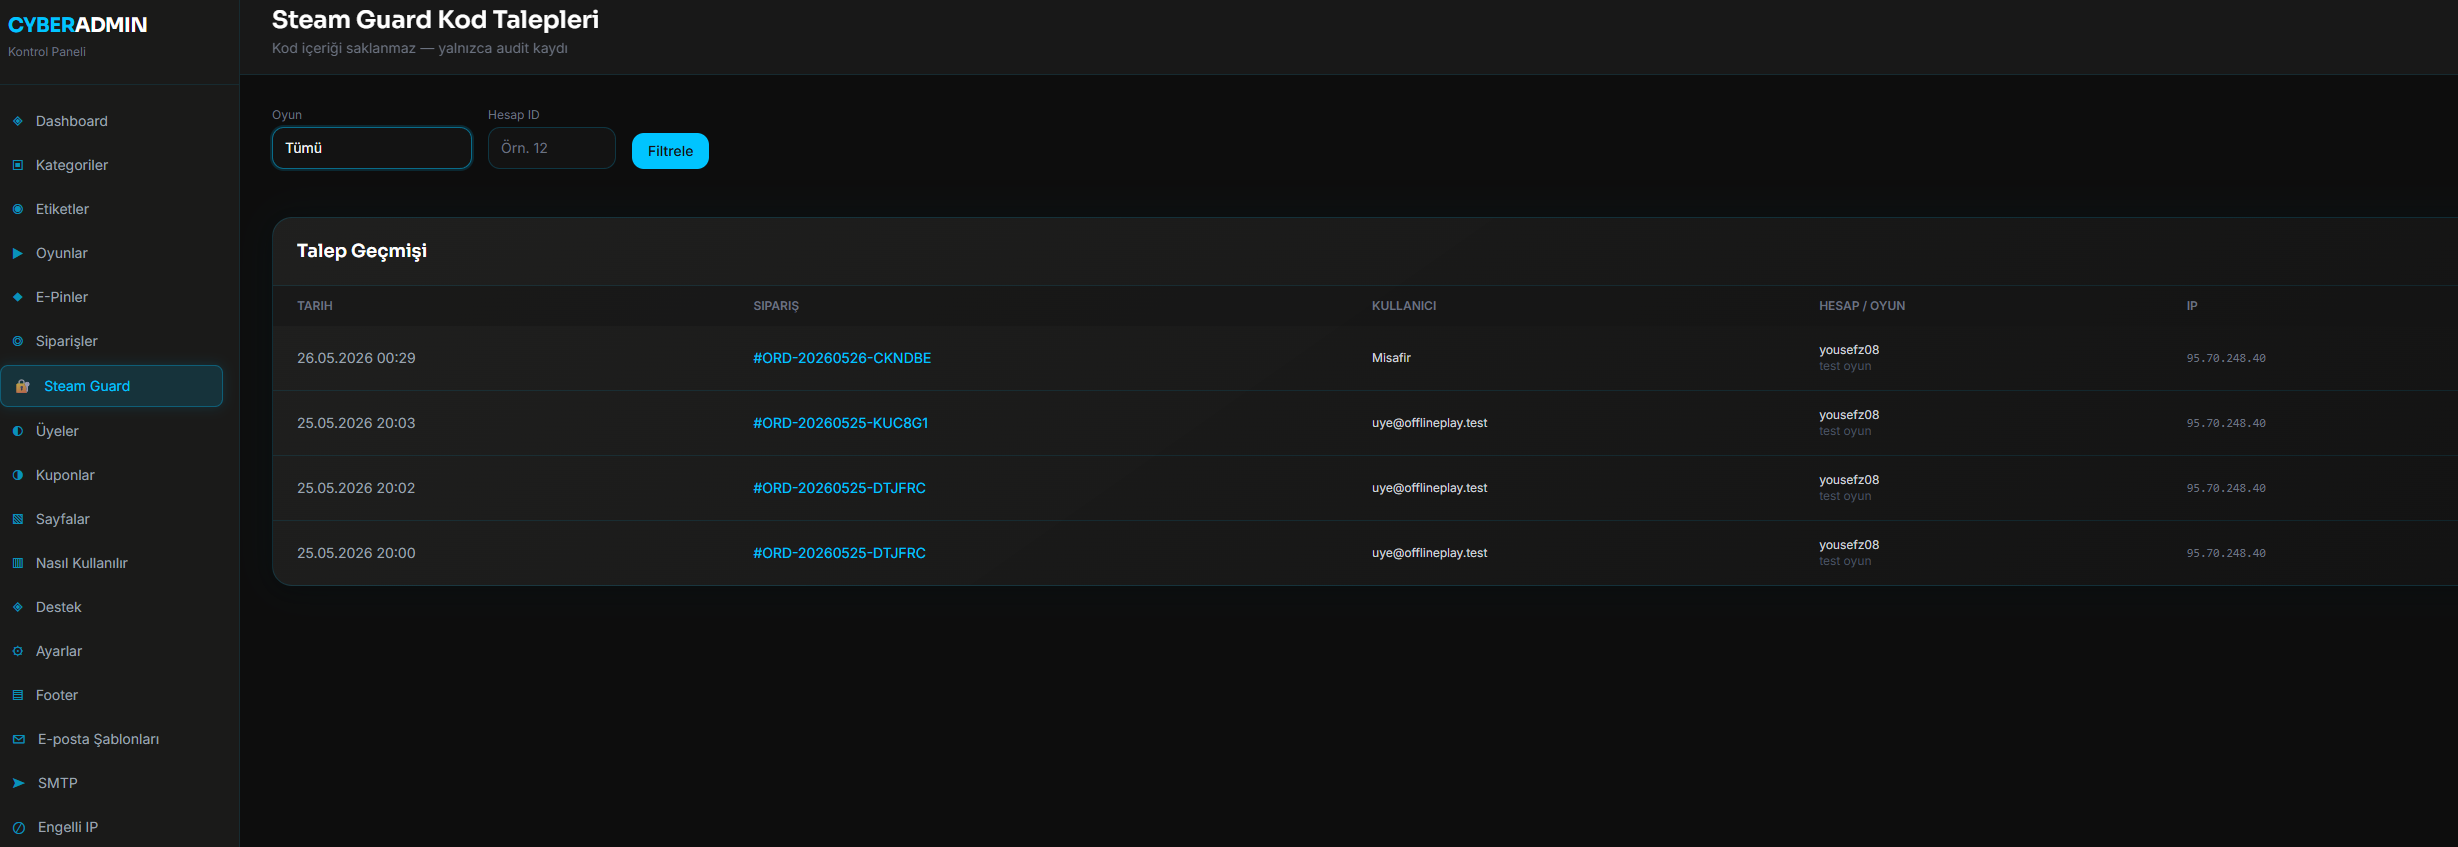Click the date 26.05.2026 00:29
Viewport: 2458px width, 847px height.
coord(356,358)
